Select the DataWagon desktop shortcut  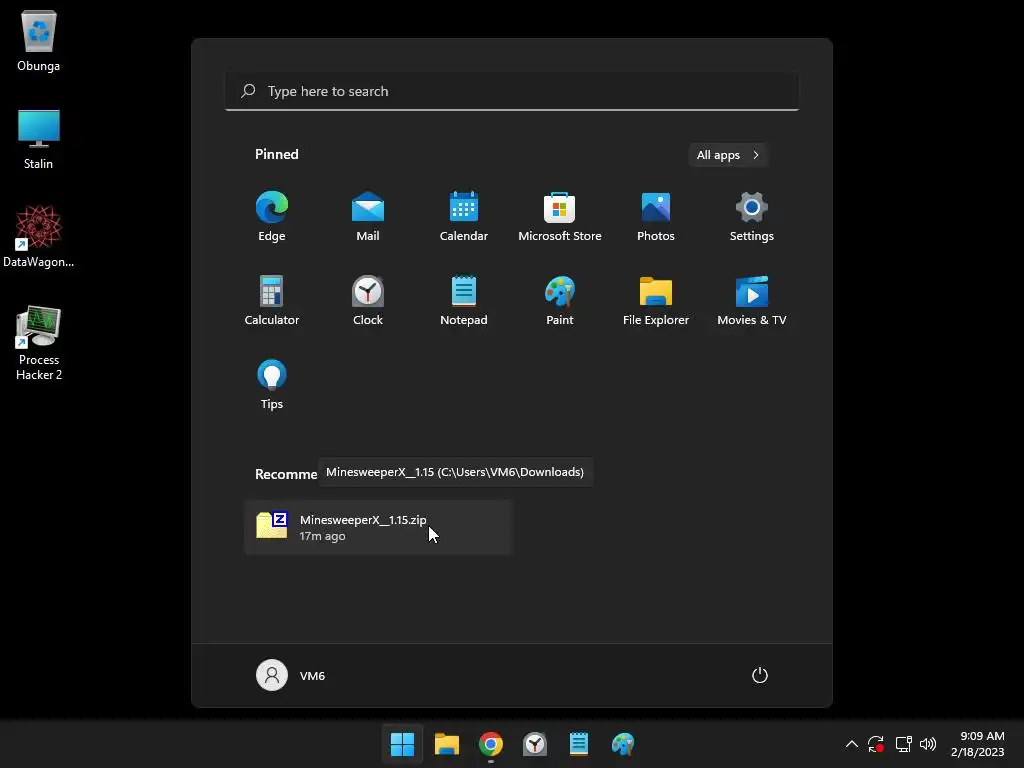click(39, 236)
